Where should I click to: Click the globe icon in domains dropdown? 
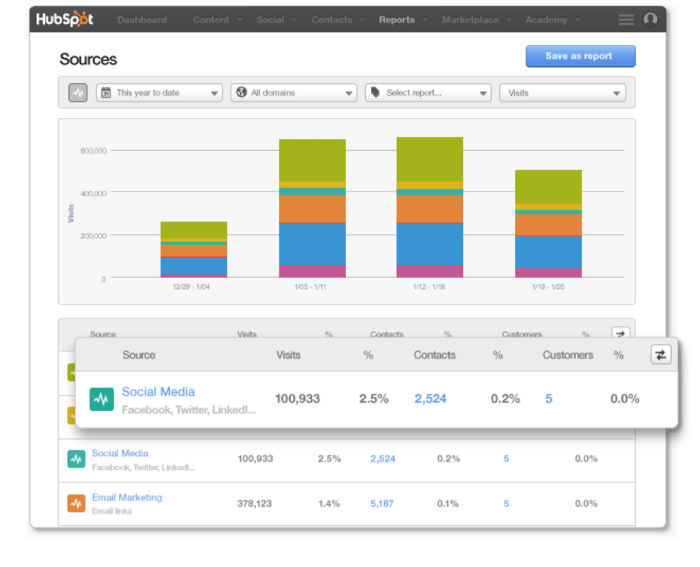pyautogui.click(x=241, y=92)
